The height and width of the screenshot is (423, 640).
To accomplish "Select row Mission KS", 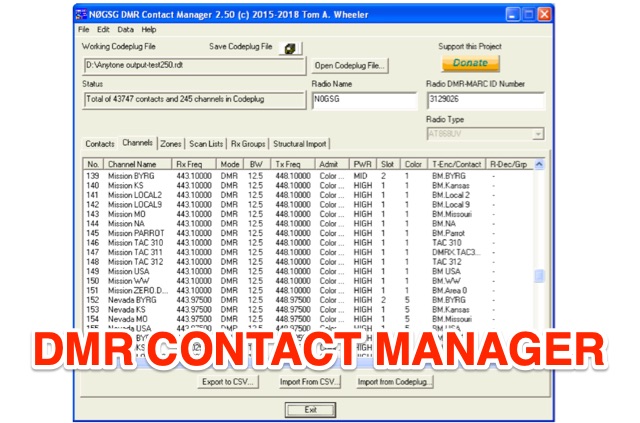I will point(308,185).
